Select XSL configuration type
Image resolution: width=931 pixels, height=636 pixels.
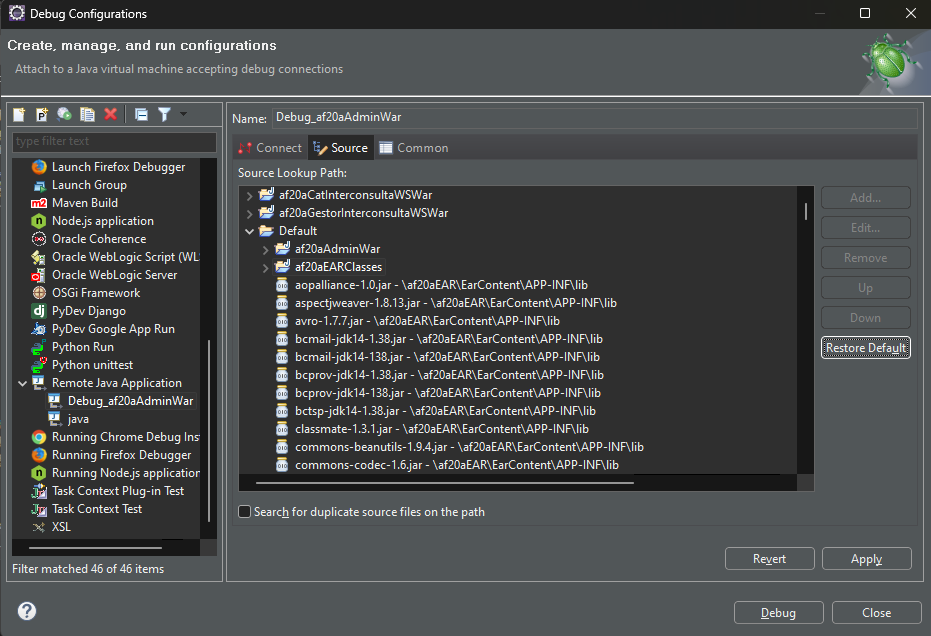coord(61,527)
